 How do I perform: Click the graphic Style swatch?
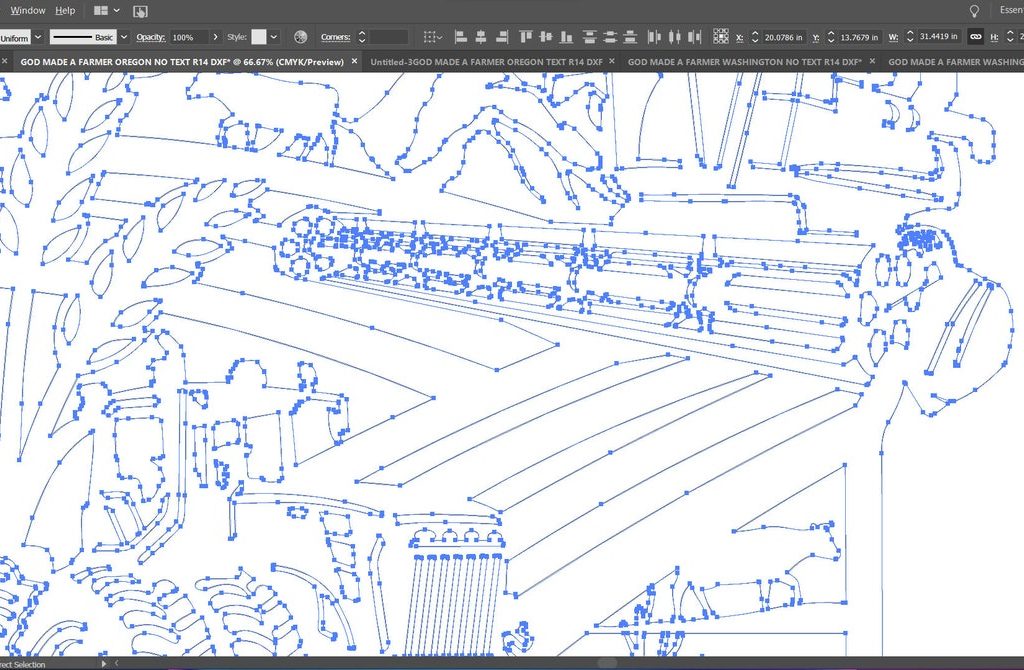(260, 37)
